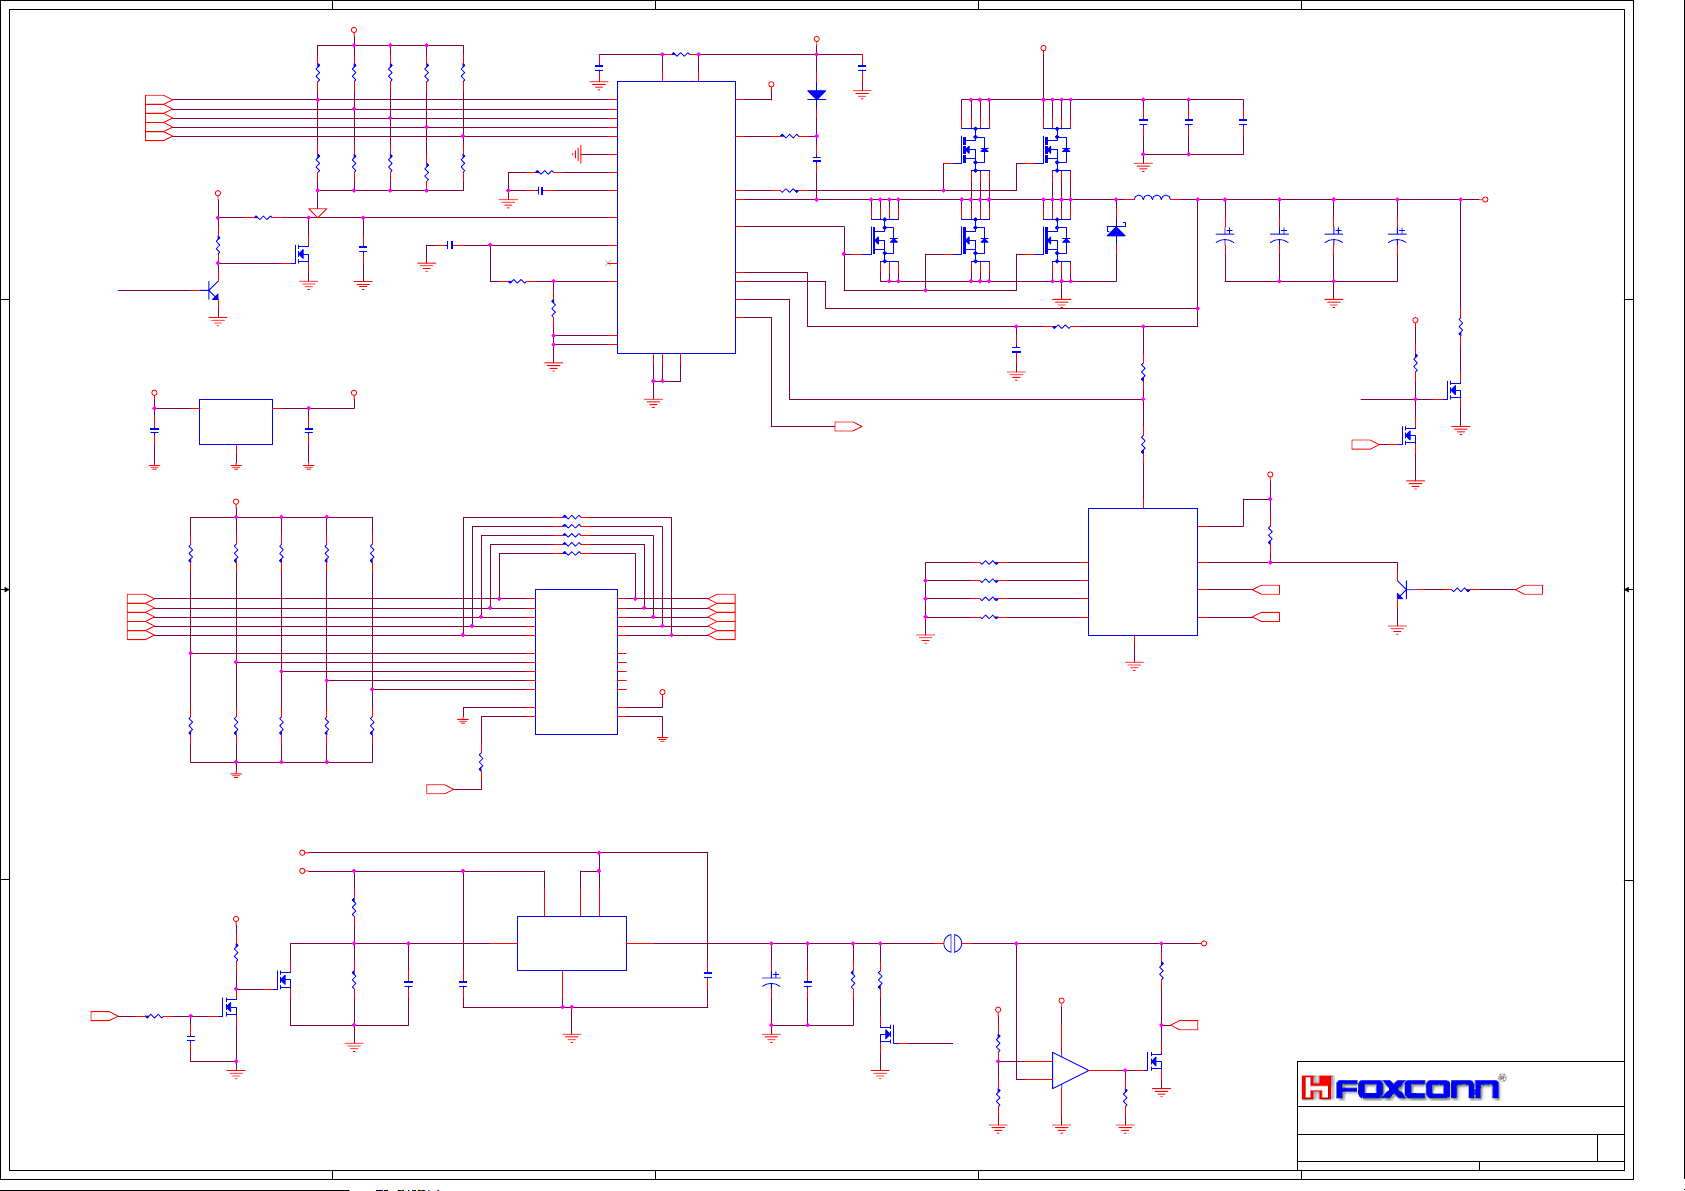
Task: Select the rightmost electrolytic output capacitor
Action: click(1397, 238)
